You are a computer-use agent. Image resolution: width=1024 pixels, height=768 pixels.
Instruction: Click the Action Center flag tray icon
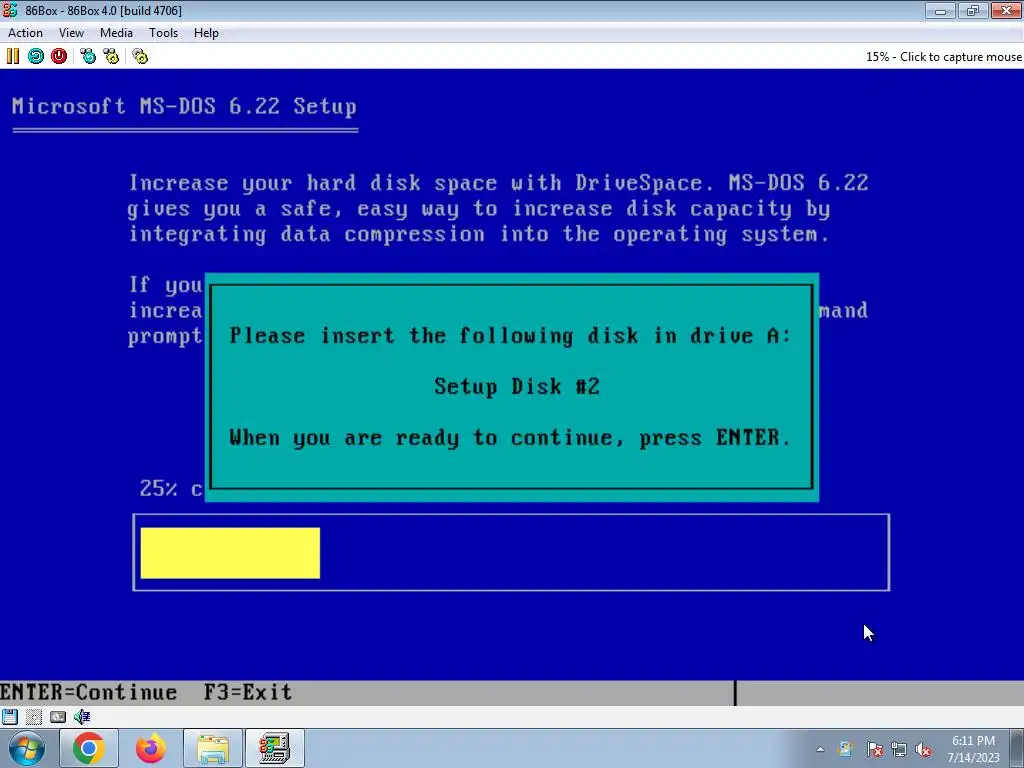(x=874, y=749)
